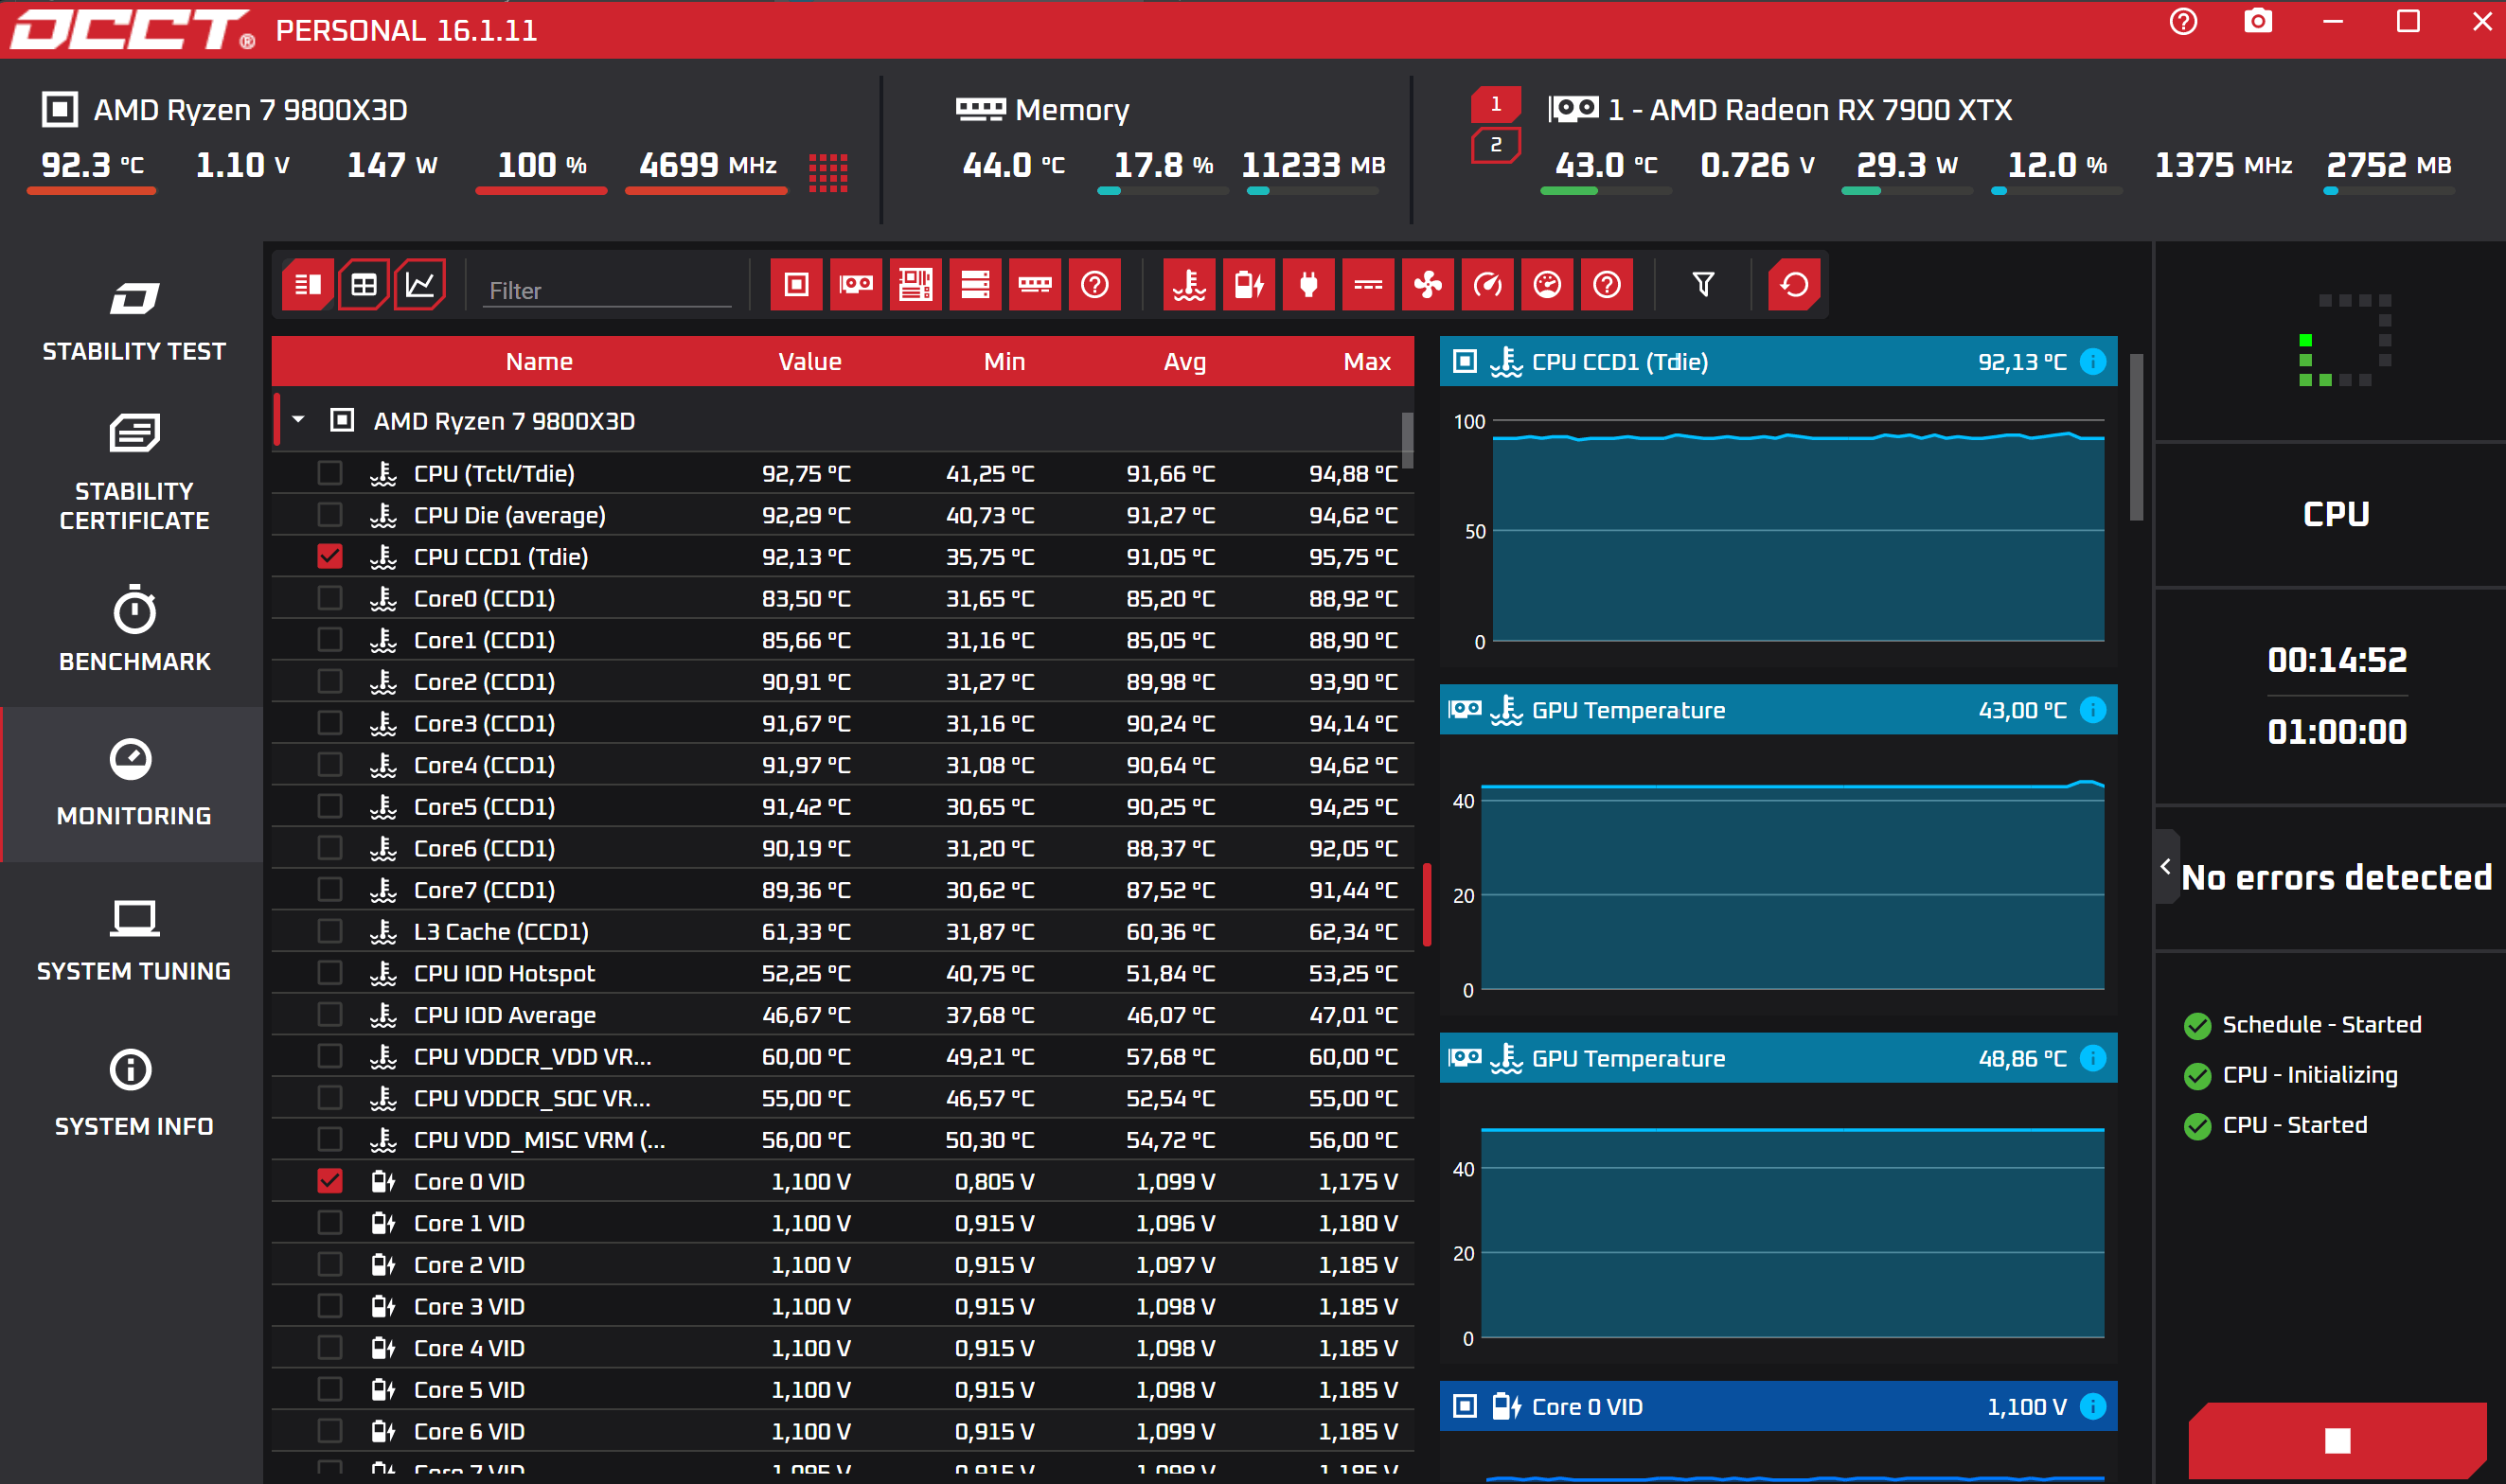
Task: Click the graphs panel vertical scrollbar
Action: tap(2136, 437)
